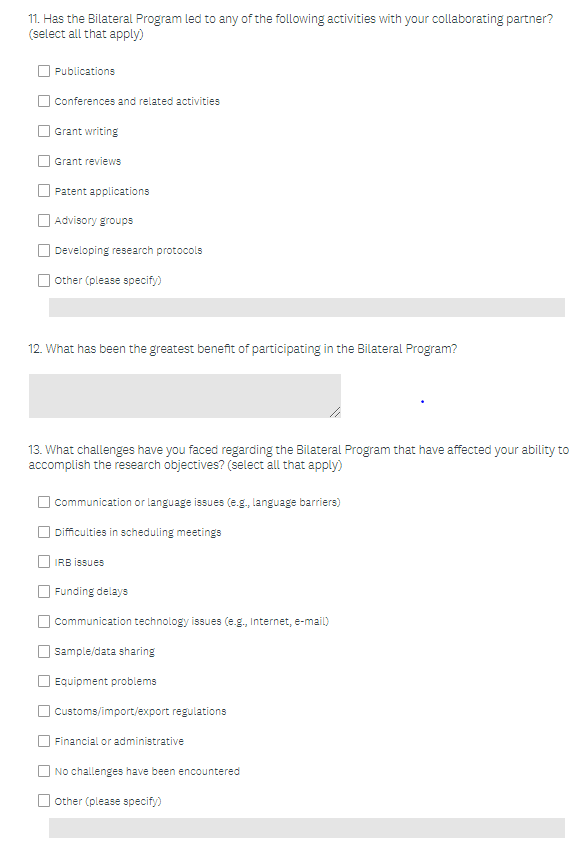Select No challenges have been encountered
Image resolution: width=584 pixels, height=853 pixels.
pos(44,771)
